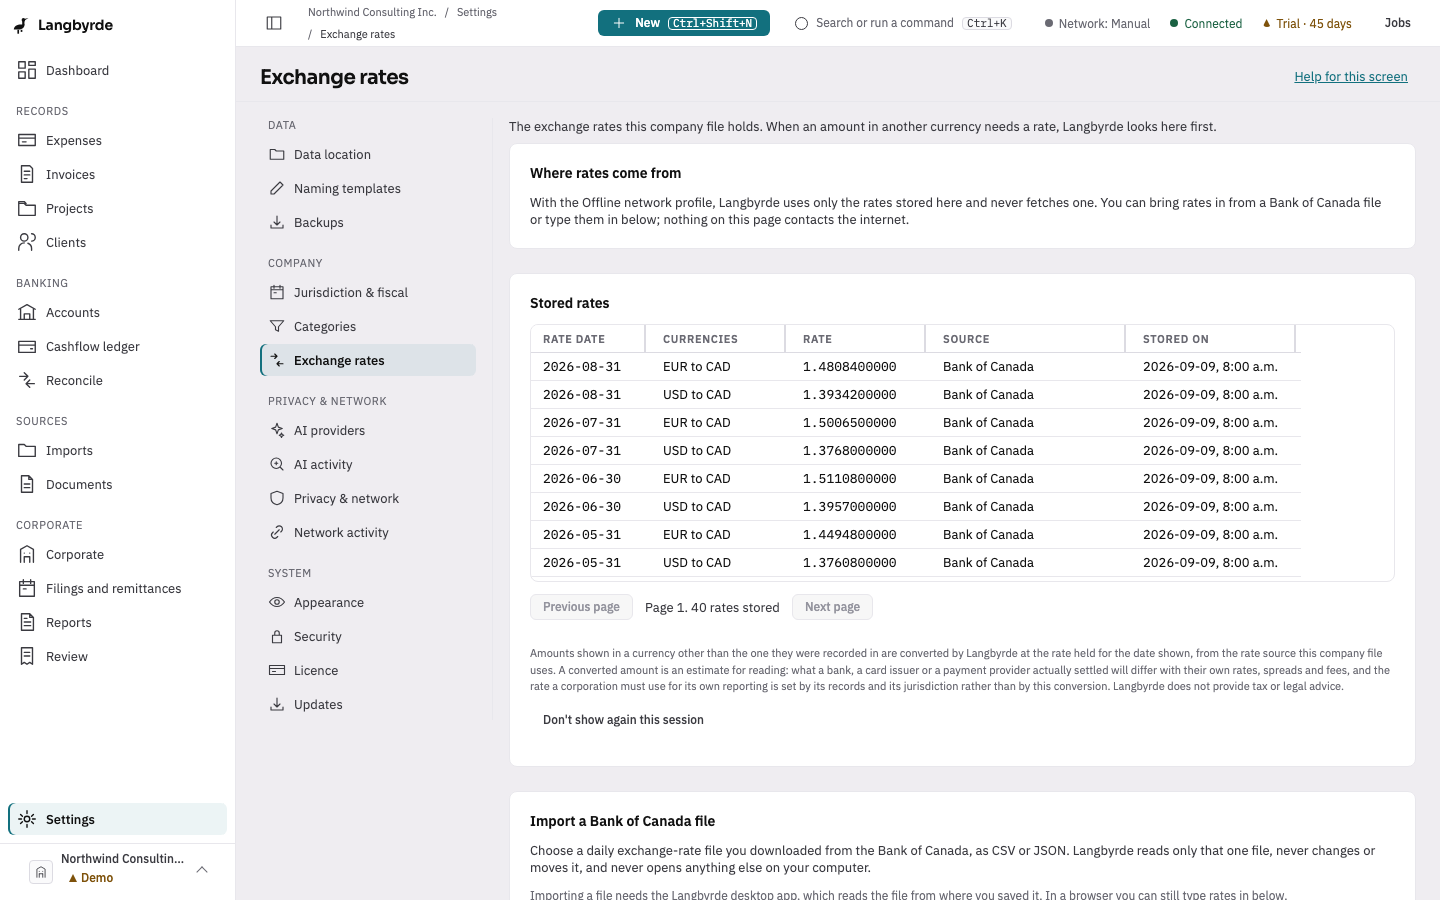Open Appearance settings

[368, 603]
